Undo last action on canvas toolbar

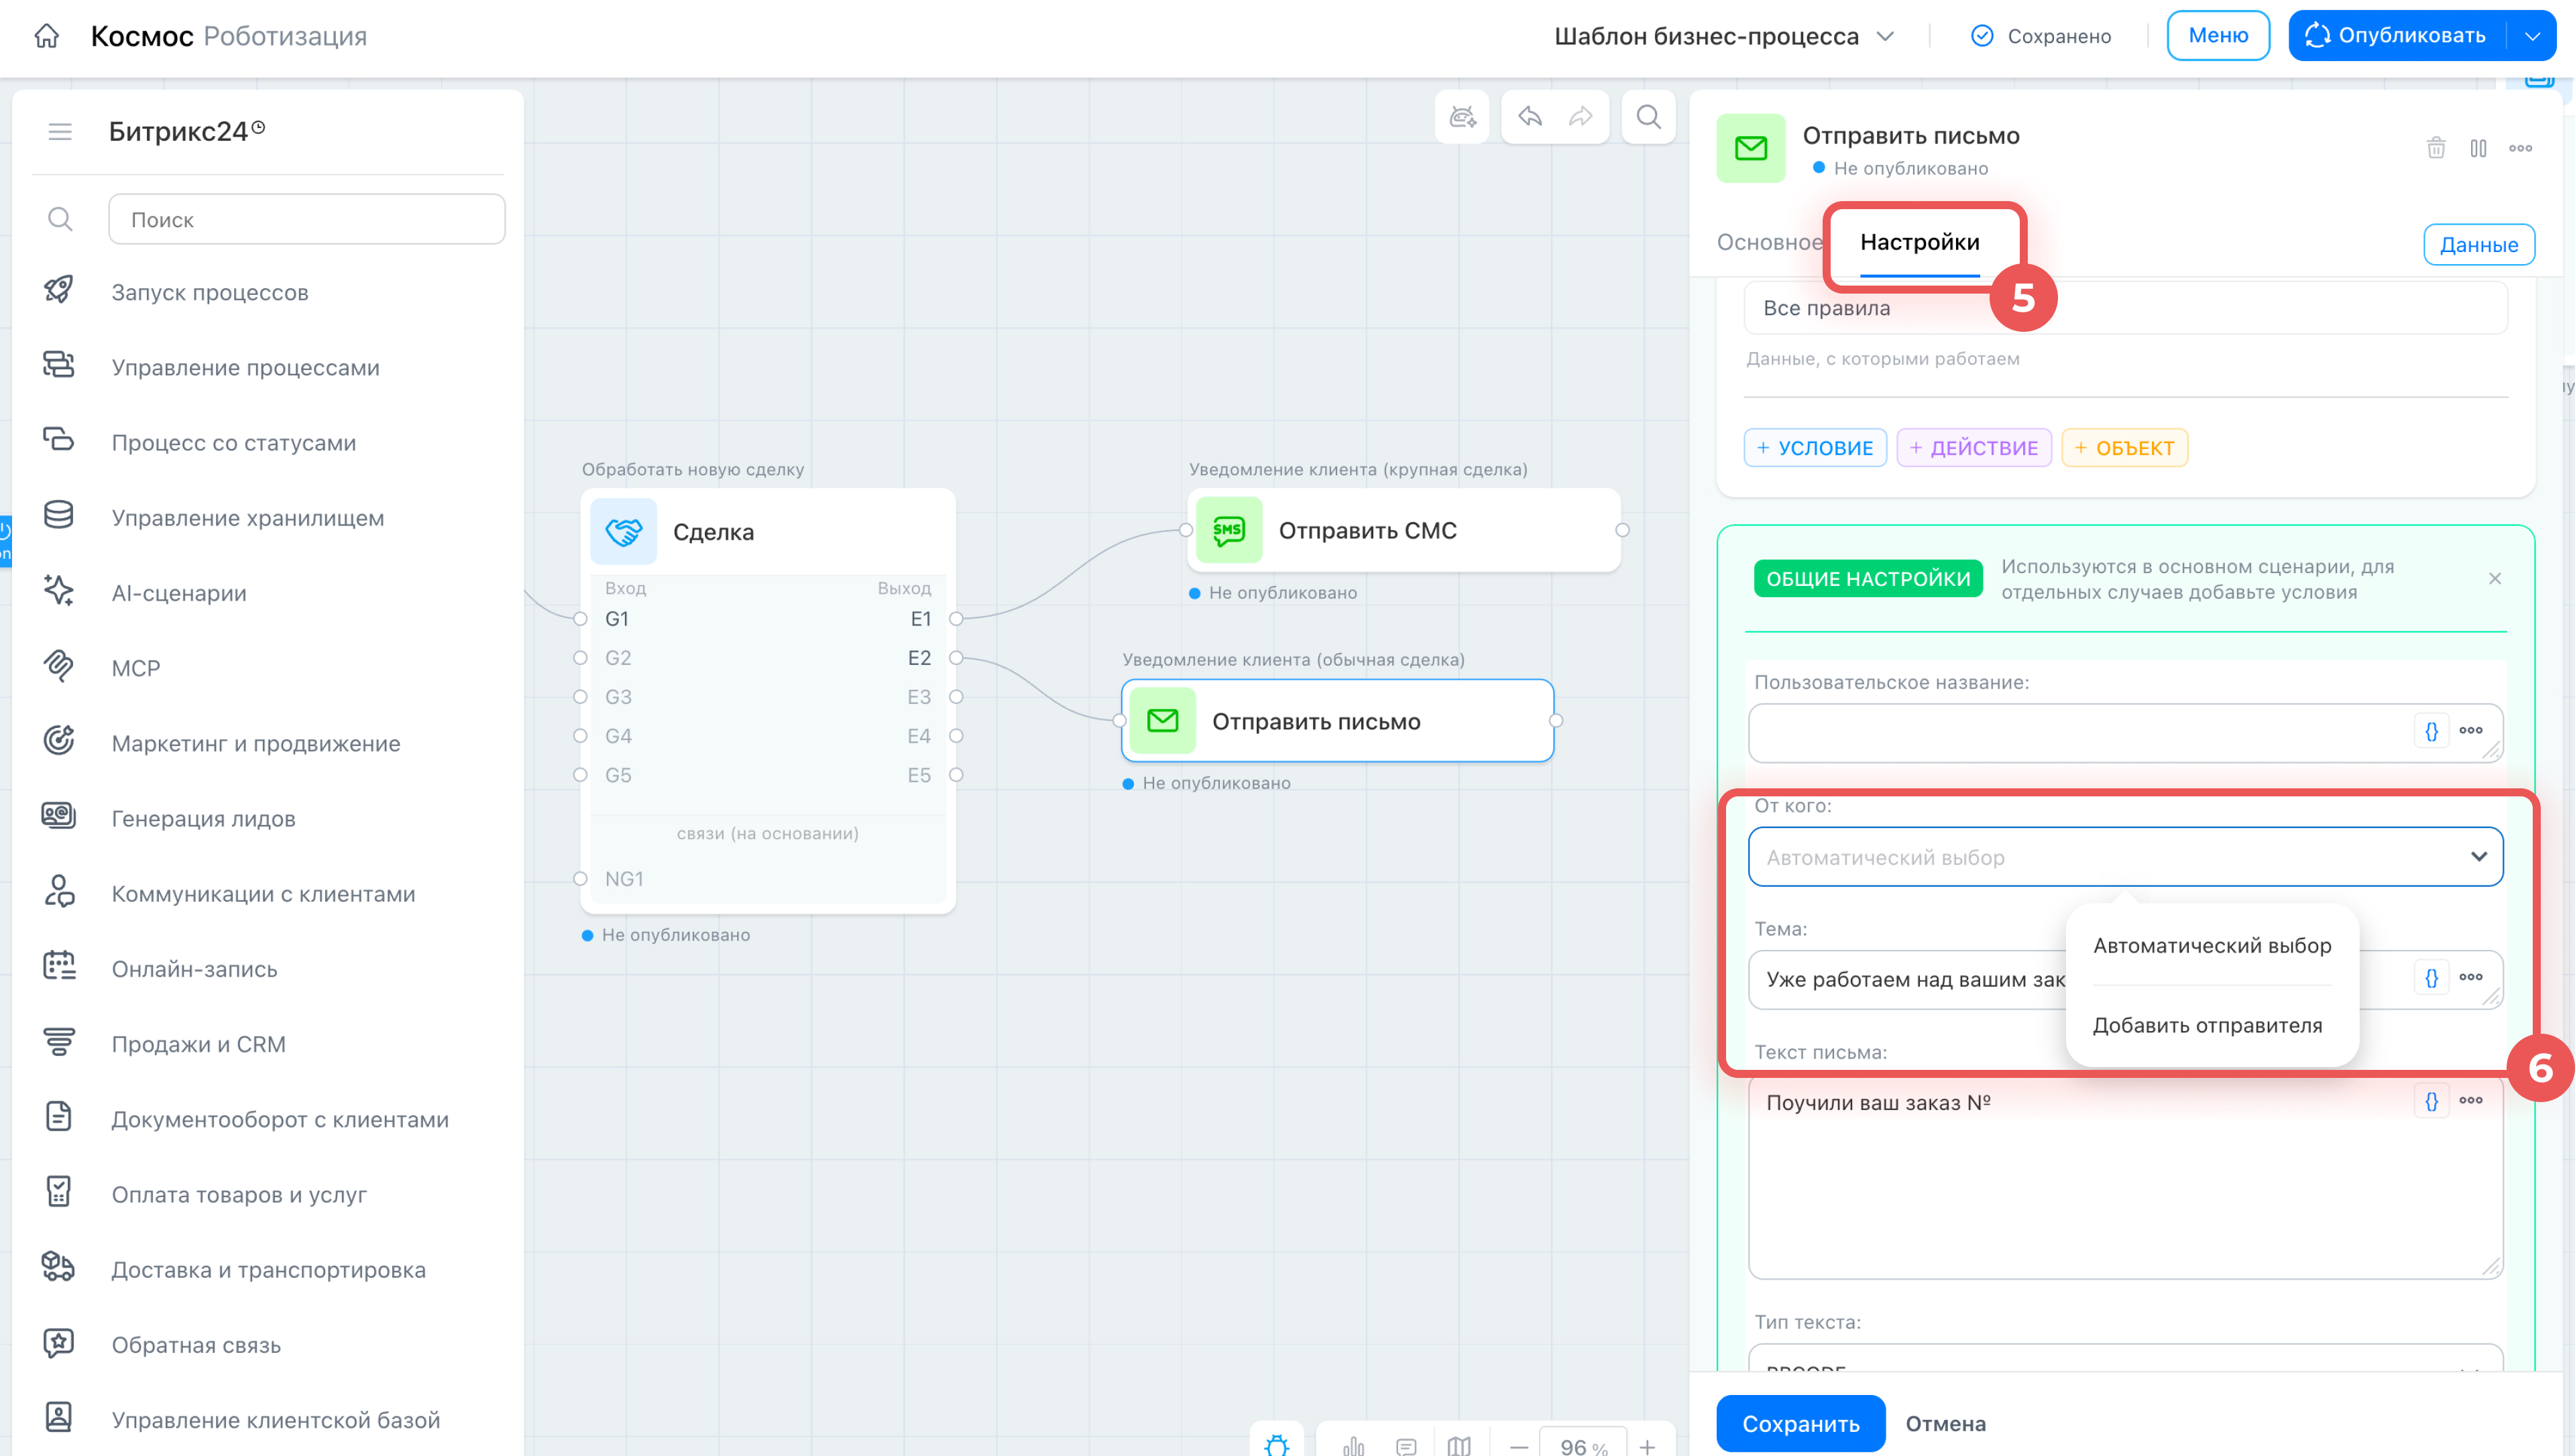point(1530,117)
